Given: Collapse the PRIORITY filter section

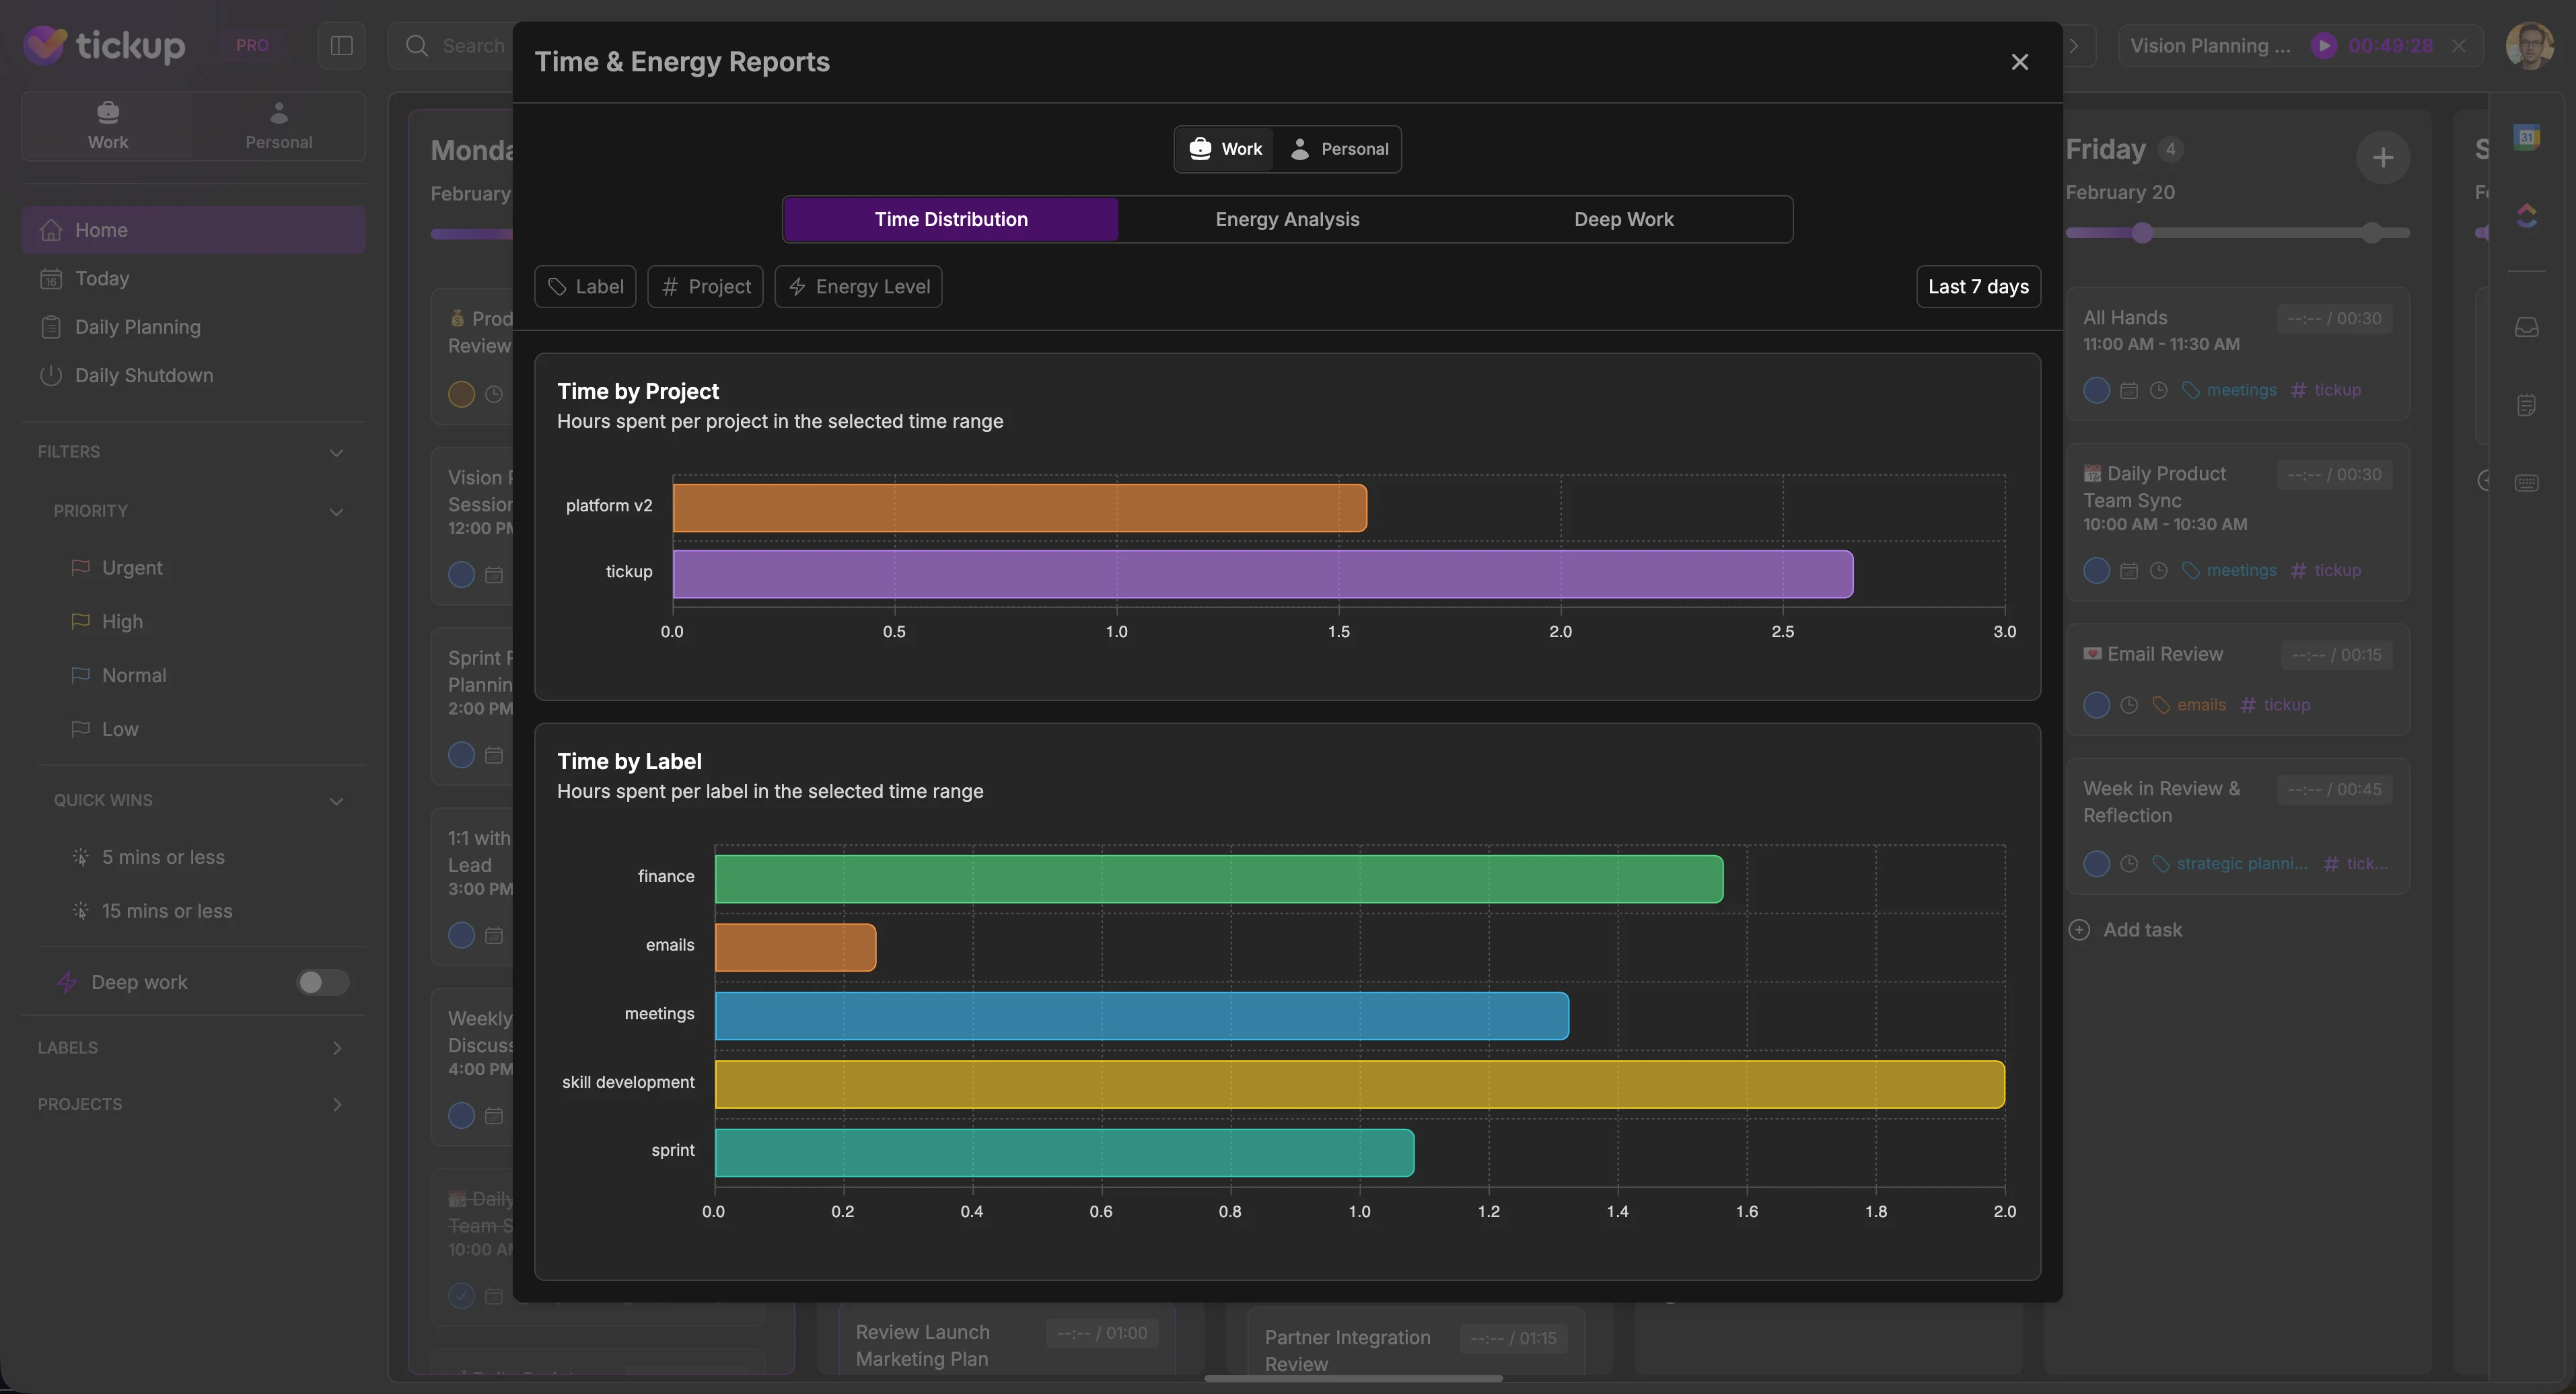Looking at the screenshot, I should (337, 511).
